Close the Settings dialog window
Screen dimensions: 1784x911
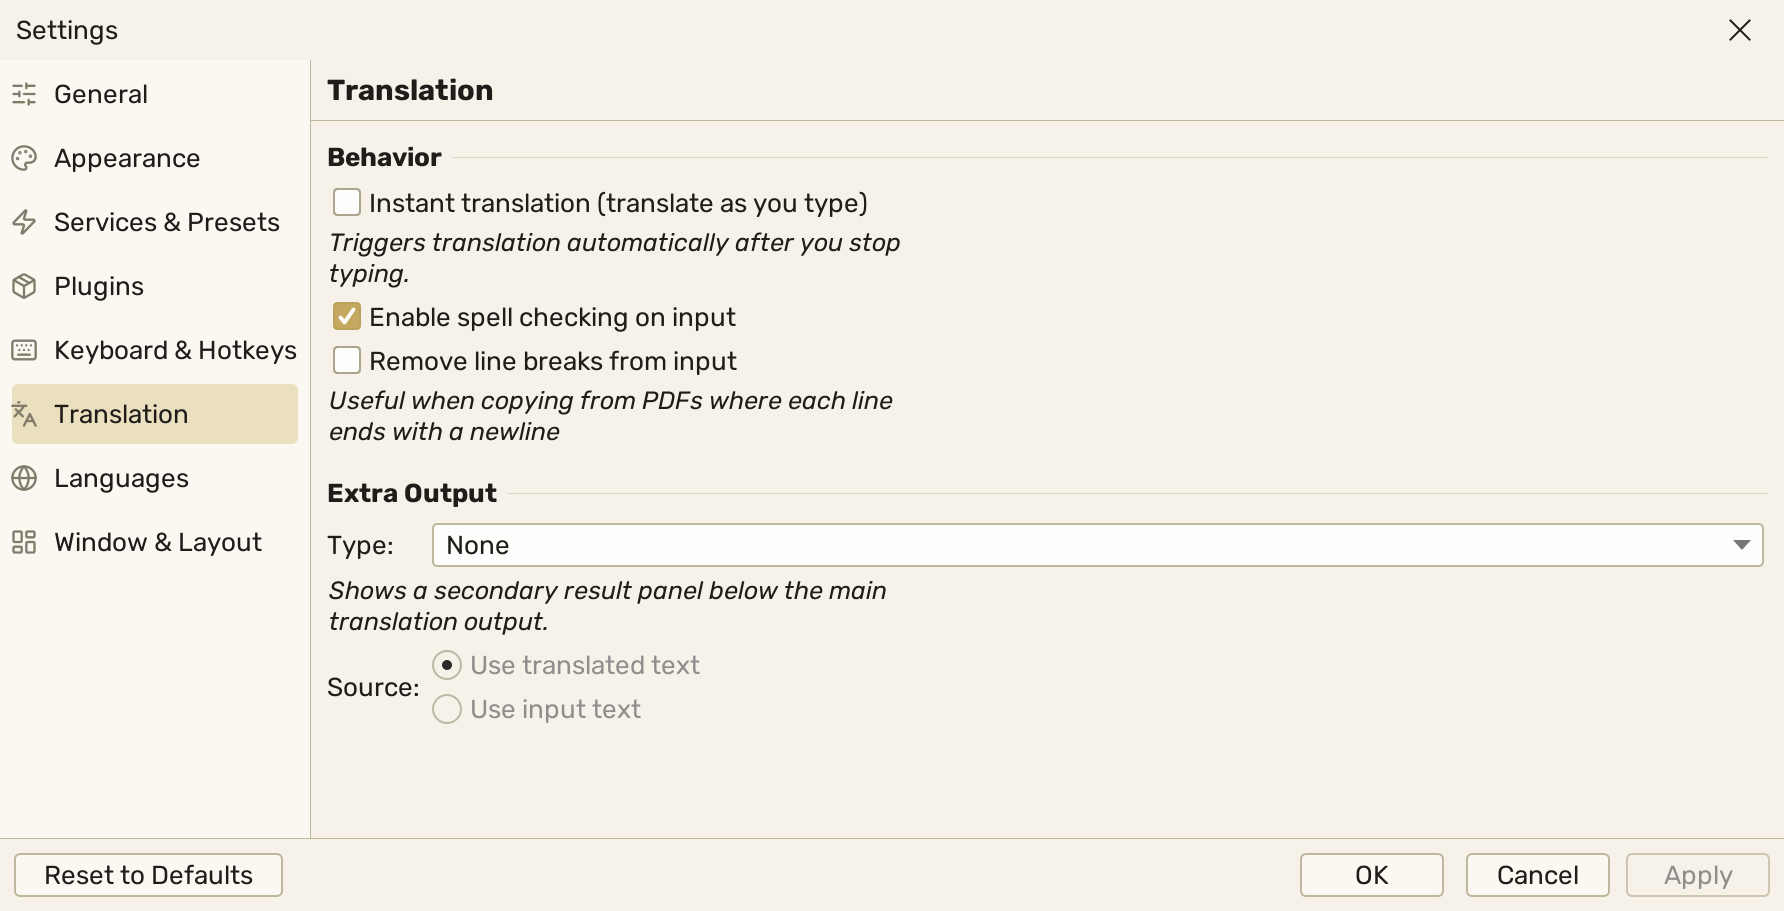coord(1740,30)
